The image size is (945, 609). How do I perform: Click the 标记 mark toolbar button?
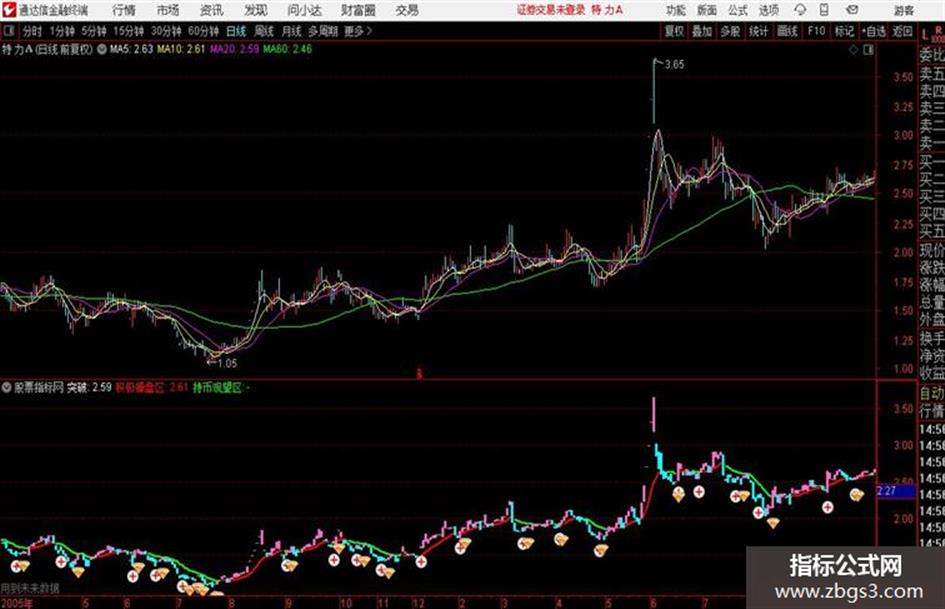point(844,31)
